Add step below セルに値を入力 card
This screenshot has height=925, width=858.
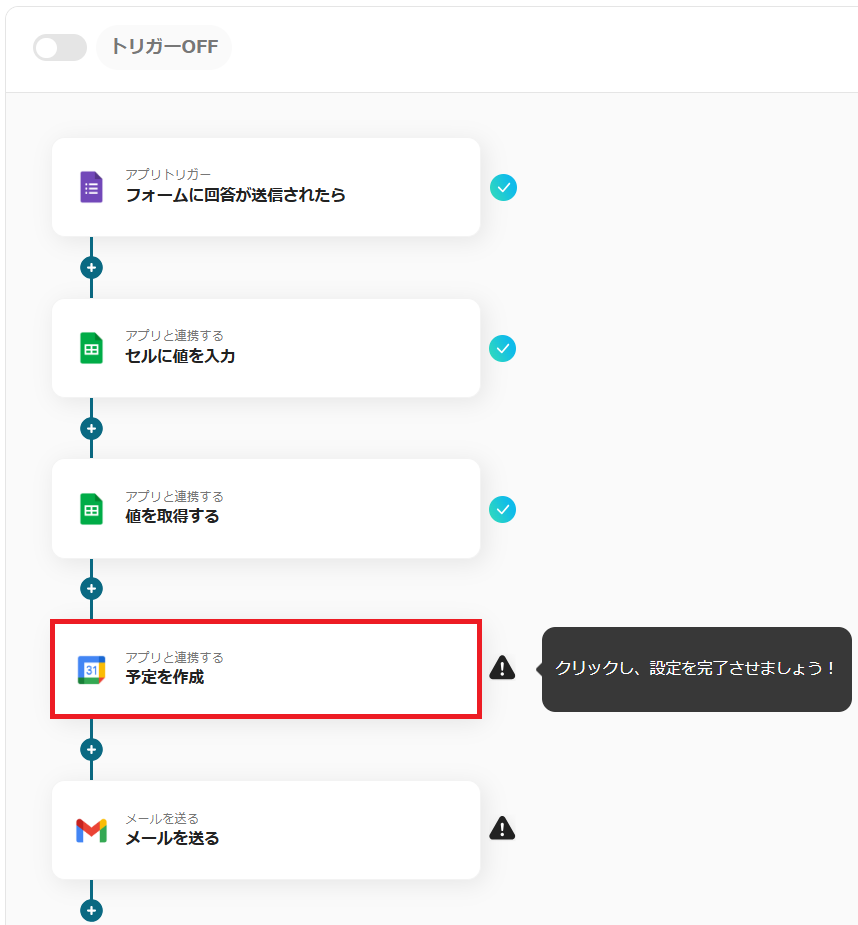(91, 428)
